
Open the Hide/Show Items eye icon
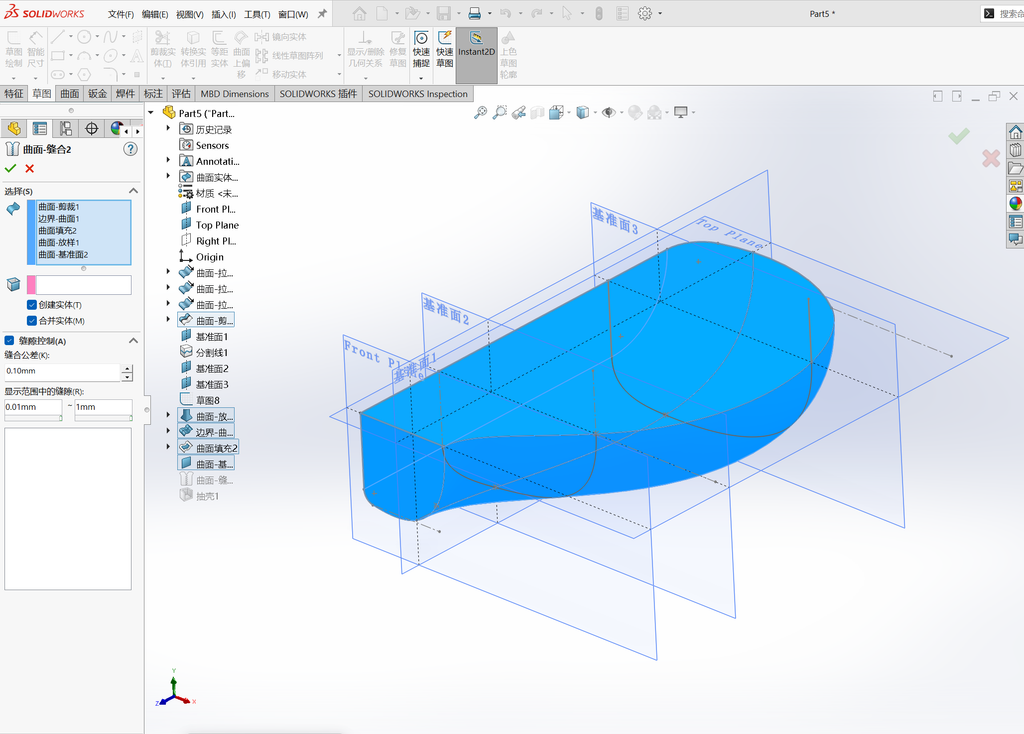[x=609, y=112]
